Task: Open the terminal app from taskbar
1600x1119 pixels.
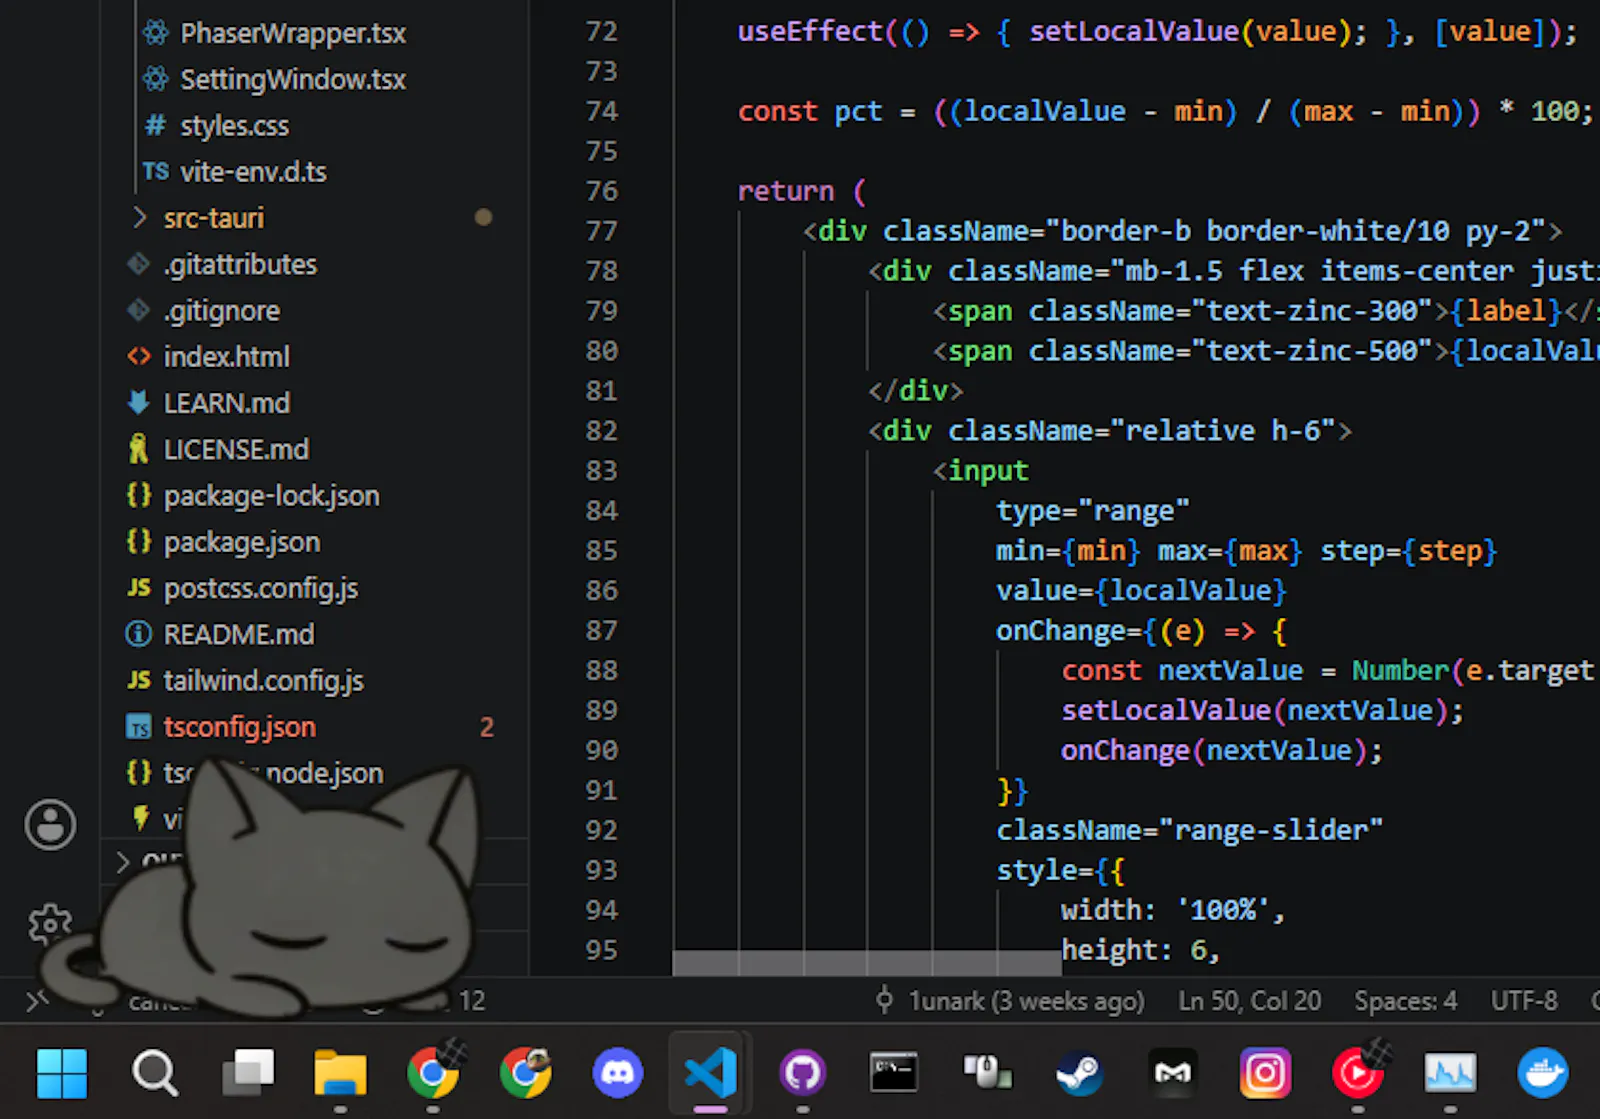Action: tap(894, 1073)
